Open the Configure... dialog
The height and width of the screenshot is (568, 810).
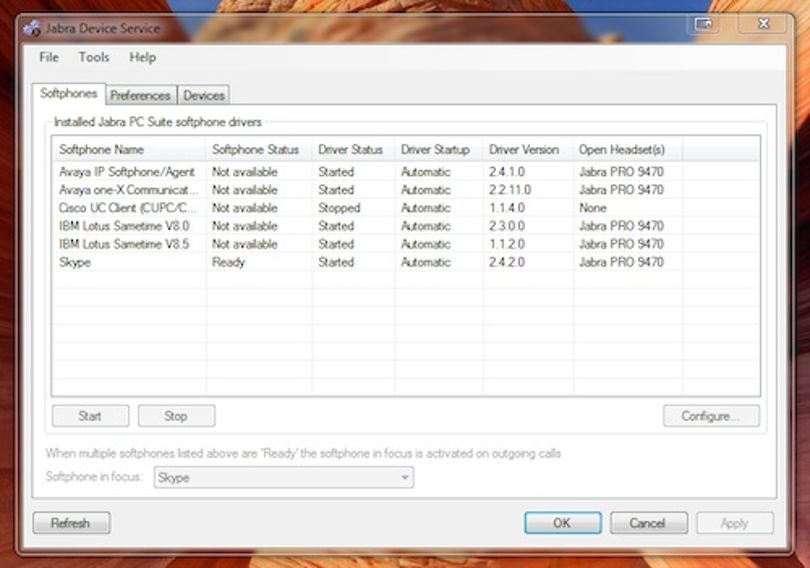pos(711,416)
